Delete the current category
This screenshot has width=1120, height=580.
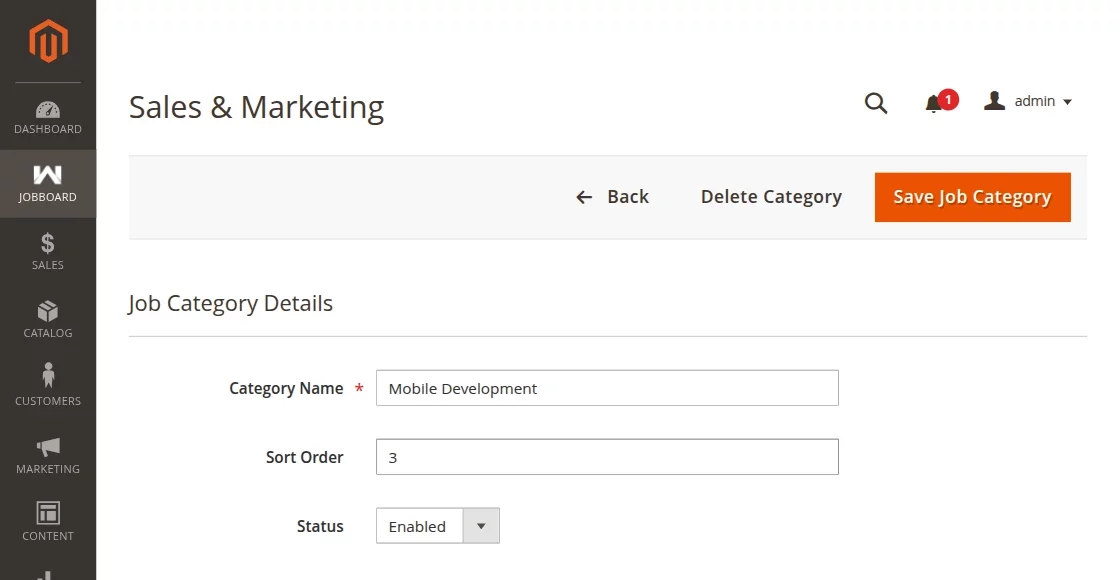click(770, 197)
